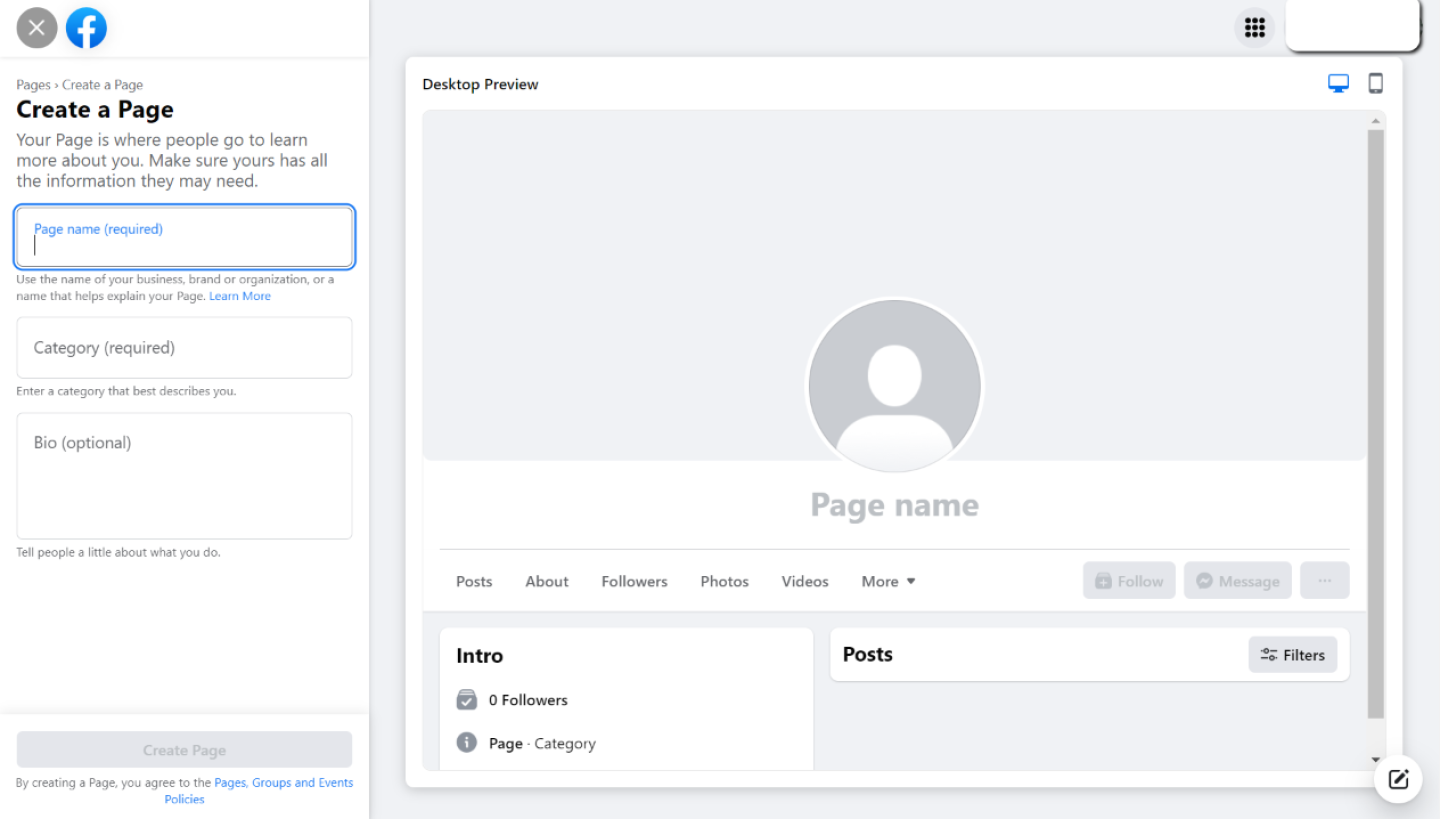Click the info icon beside Page Category
This screenshot has height=819, width=1440.
[467, 743]
